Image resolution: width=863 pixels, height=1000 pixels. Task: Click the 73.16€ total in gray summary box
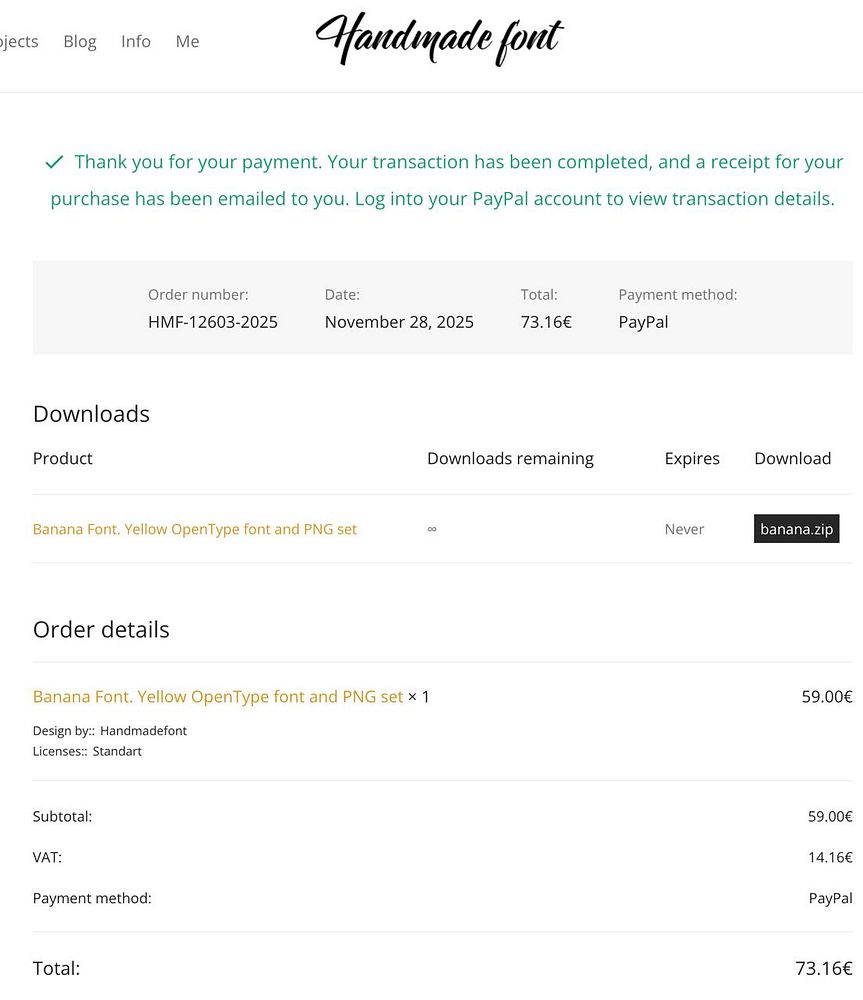pyautogui.click(x=546, y=322)
